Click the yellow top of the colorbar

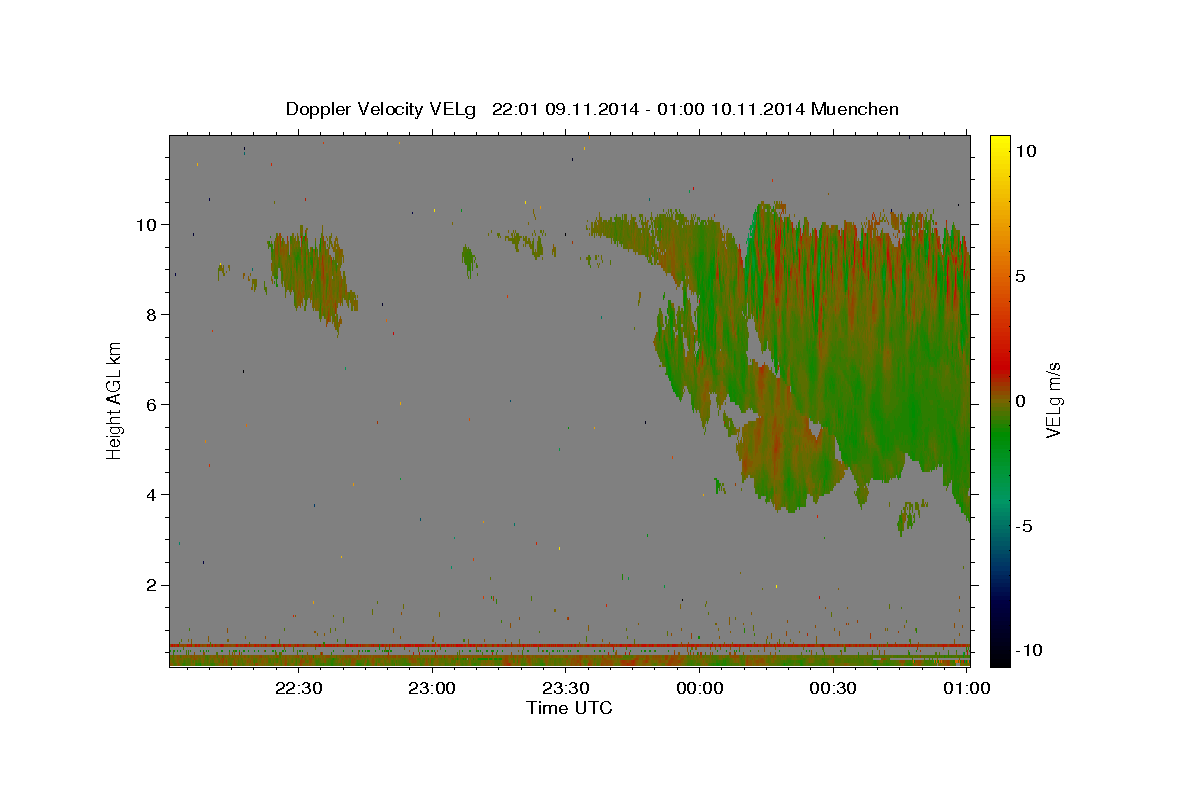[999, 145]
